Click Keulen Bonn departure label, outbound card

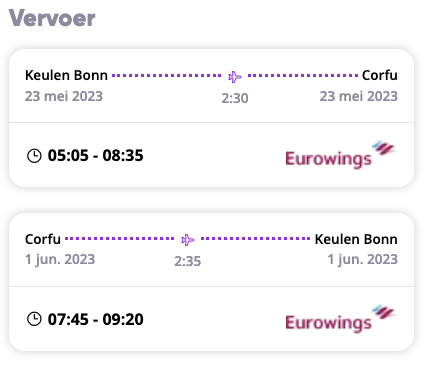pyautogui.click(x=66, y=75)
